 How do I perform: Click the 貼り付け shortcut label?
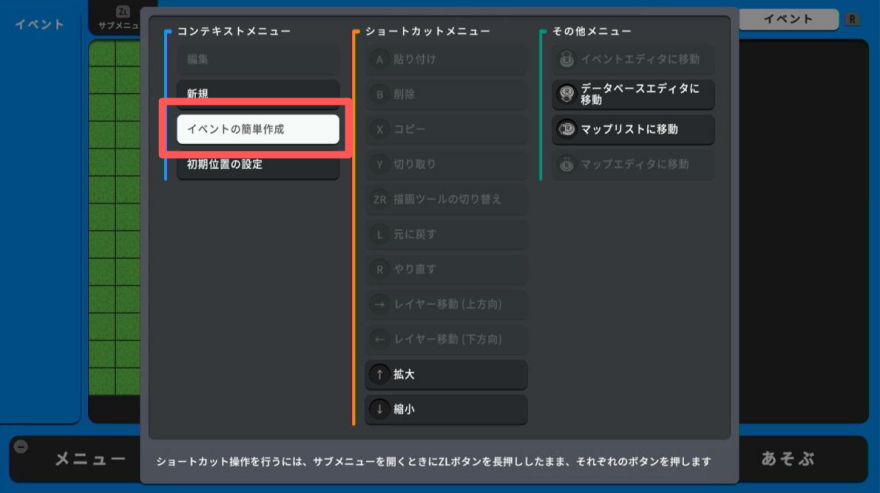(415, 60)
